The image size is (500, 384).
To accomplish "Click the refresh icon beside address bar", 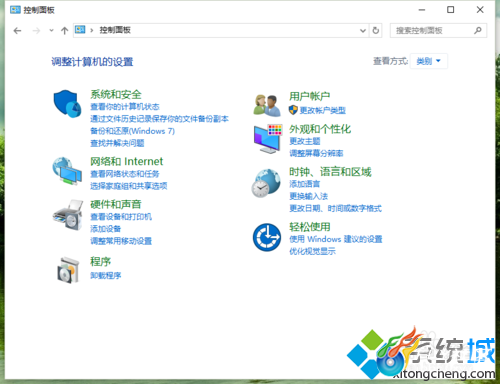I will click(376, 30).
